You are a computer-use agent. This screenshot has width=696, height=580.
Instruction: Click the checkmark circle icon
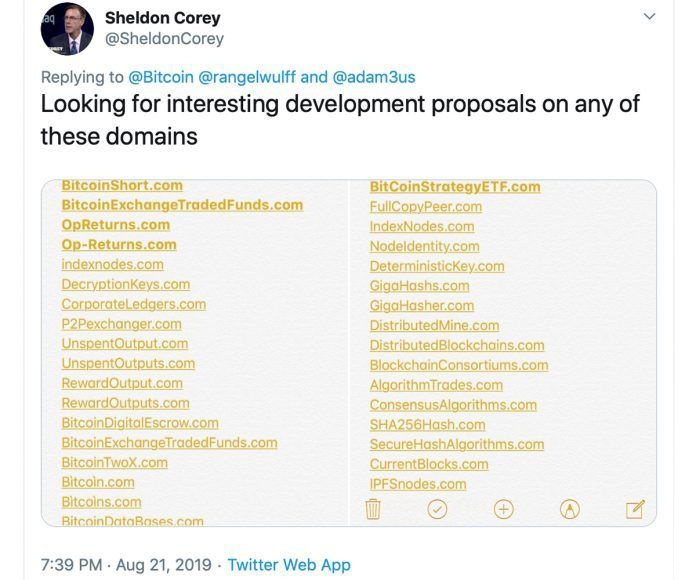tap(437, 510)
